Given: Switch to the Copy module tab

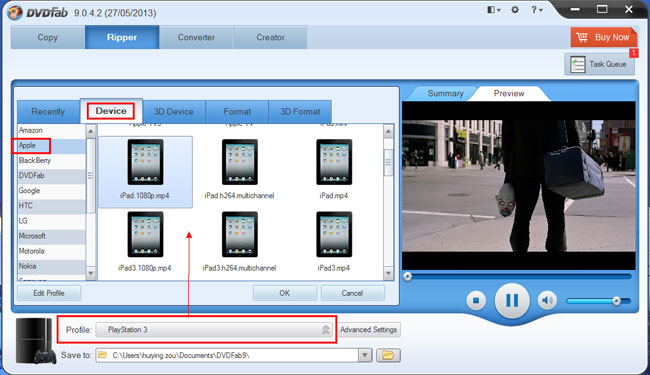Looking at the screenshot, I should point(48,37).
